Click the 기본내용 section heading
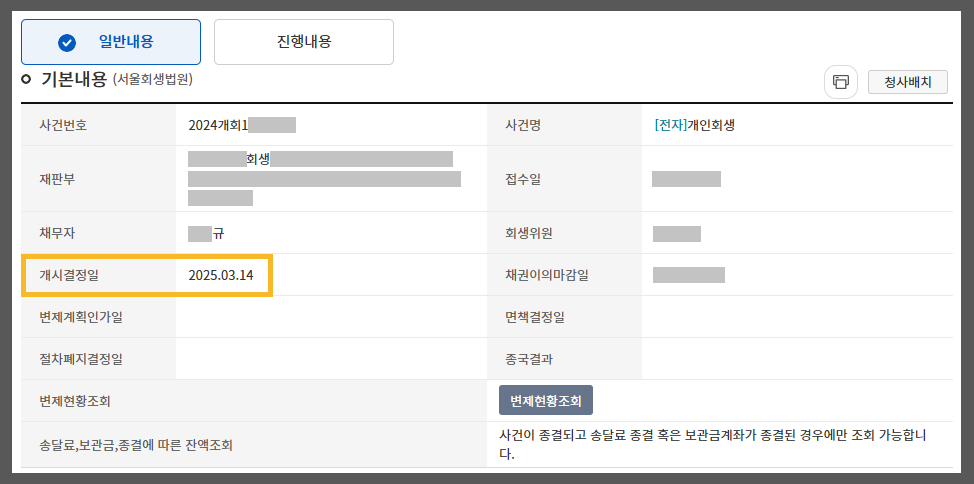 tap(74, 80)
